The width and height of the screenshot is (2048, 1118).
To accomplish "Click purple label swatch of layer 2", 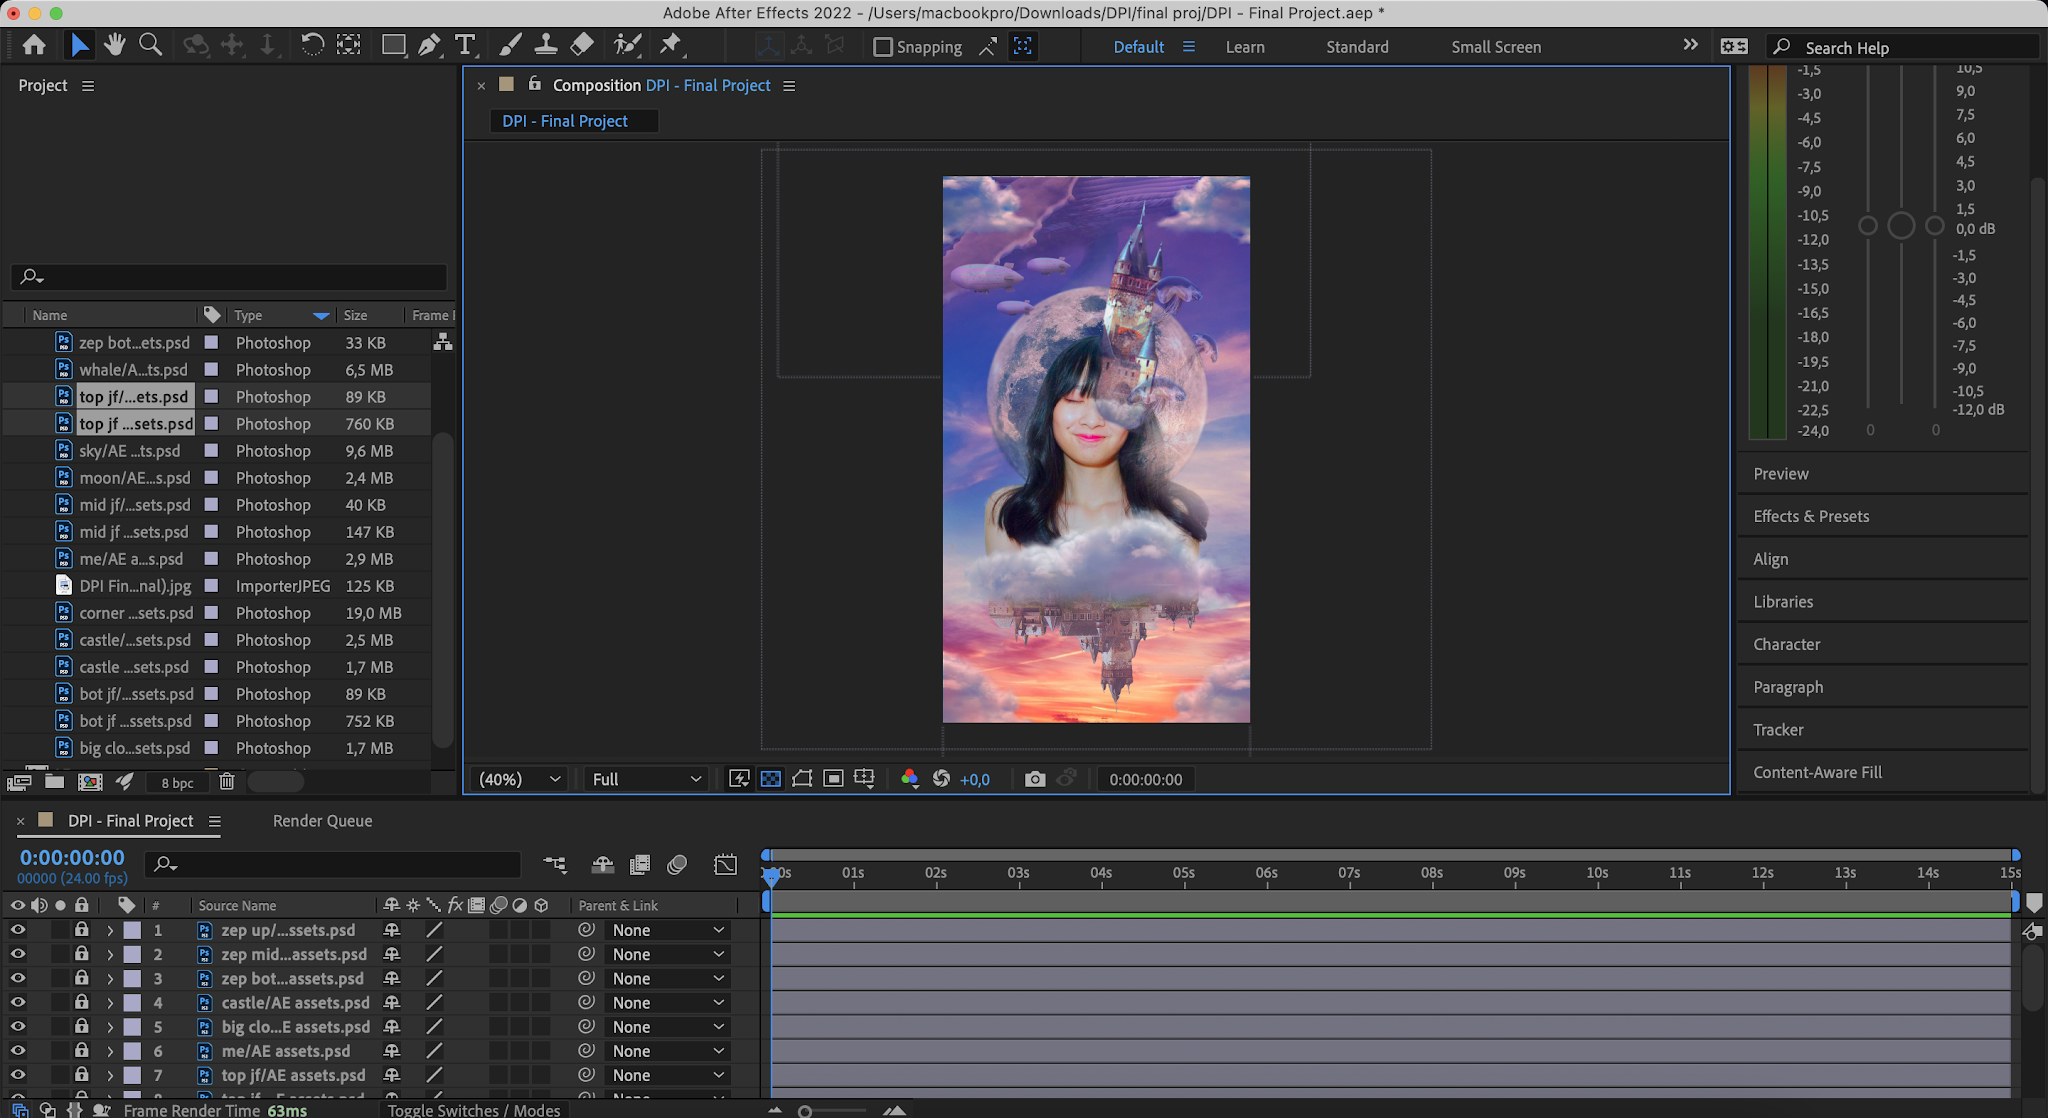I will (132, 954).
